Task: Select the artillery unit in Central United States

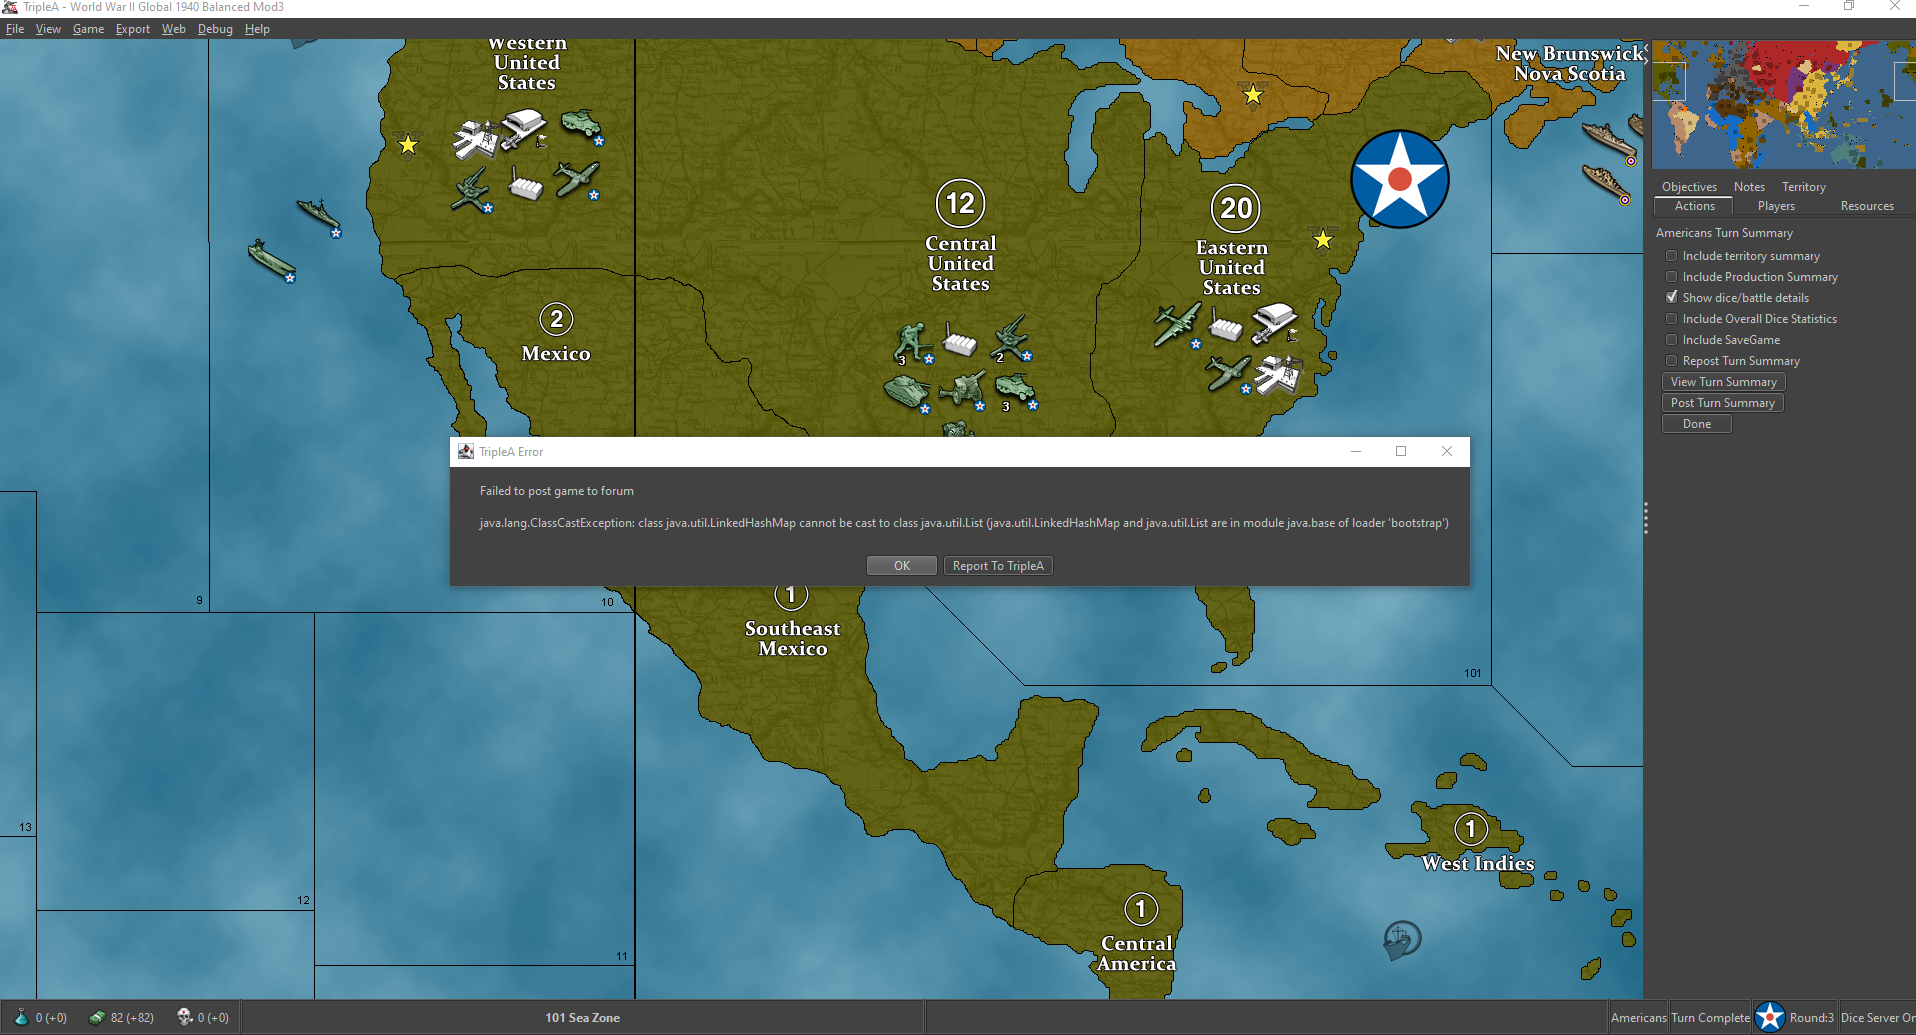Action: pyautogui.click(x=963, y=390)
